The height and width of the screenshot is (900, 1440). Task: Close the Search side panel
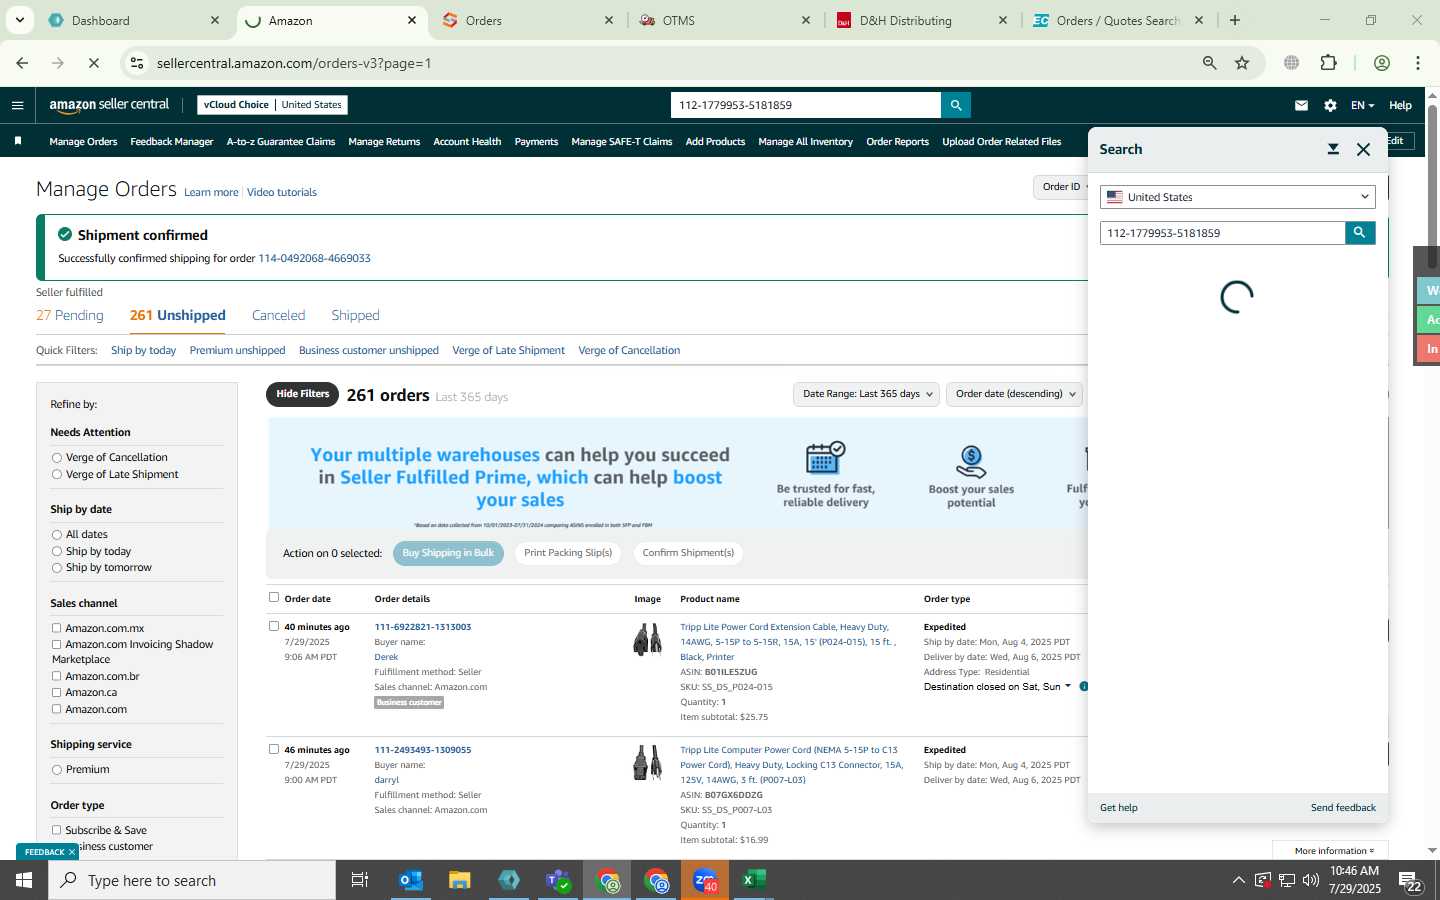tap(1363, 149)
